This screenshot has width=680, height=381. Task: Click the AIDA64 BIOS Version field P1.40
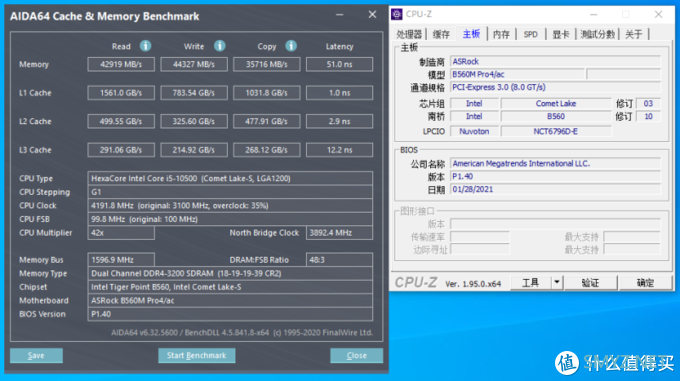[x=230, y=314]
